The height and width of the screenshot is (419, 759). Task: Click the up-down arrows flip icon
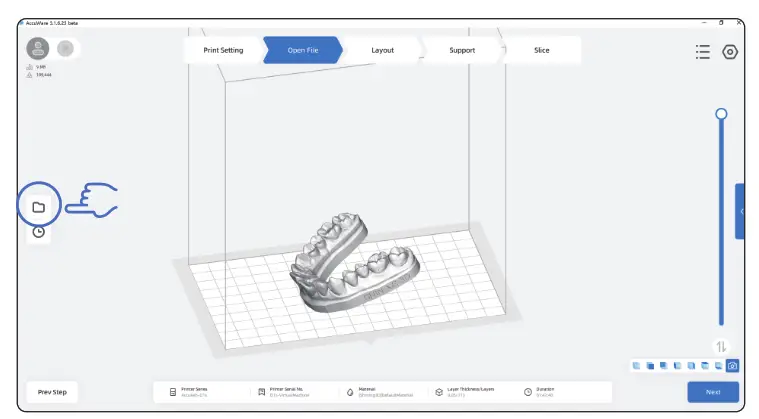point(721,346)
